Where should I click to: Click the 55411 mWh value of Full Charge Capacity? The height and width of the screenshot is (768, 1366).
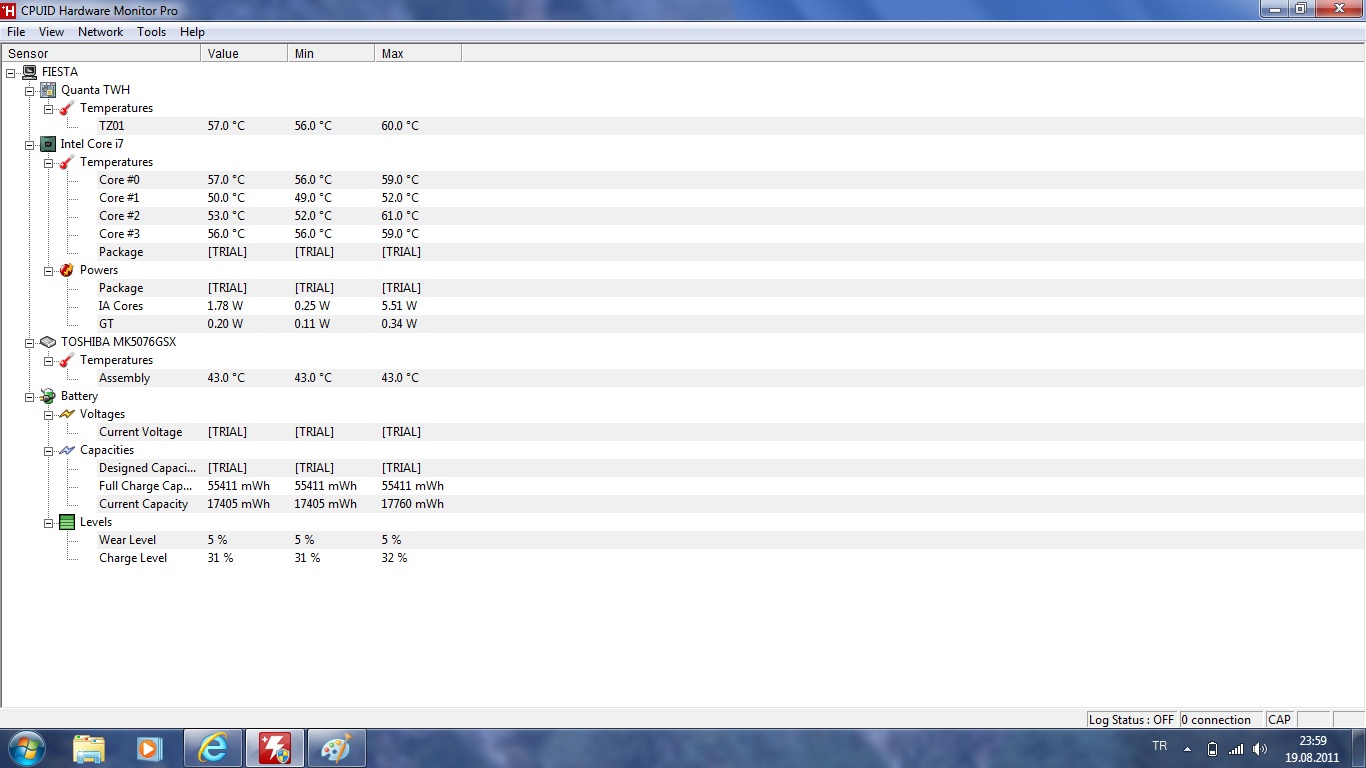239,486
